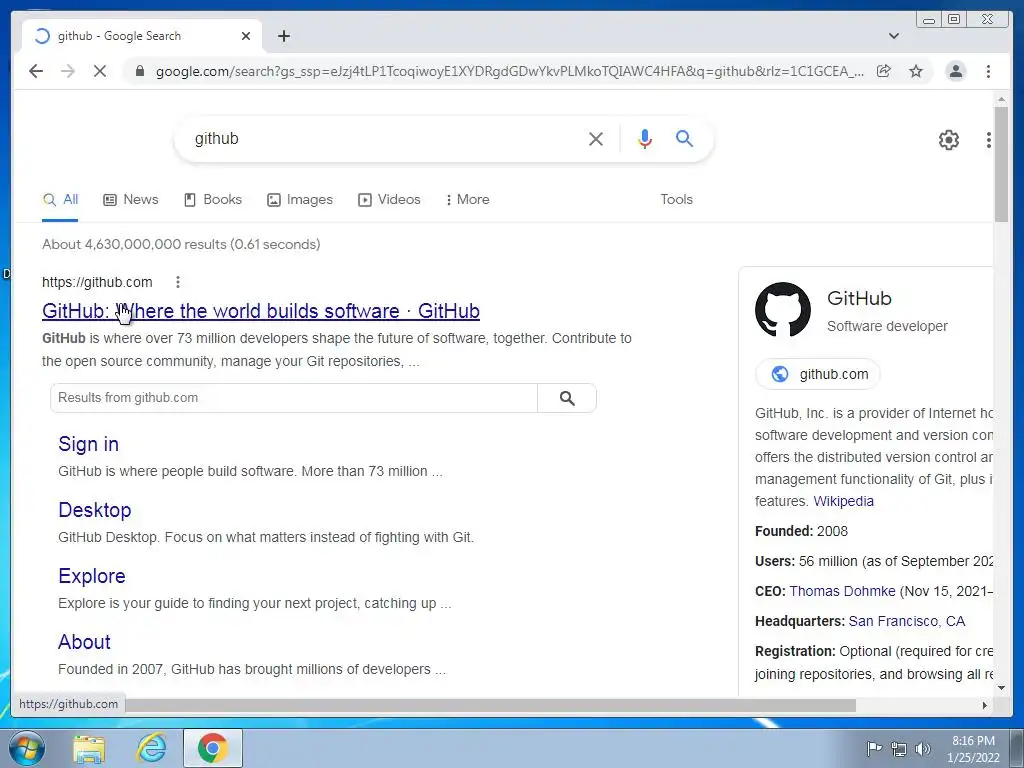This screenshot has height=768, width=1024.
Task: Start voice search with microphone
Action: [x=645, y=138]
